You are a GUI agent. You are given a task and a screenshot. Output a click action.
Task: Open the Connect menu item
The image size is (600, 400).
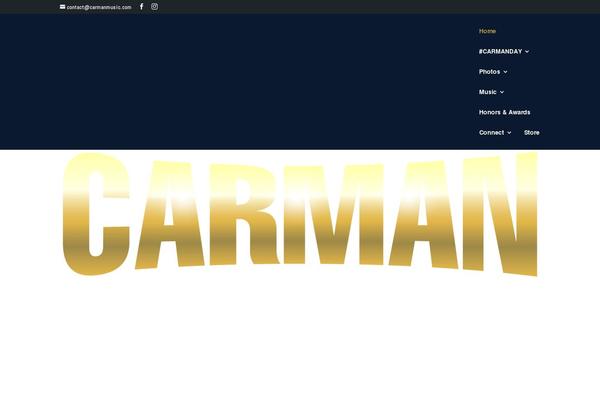[x=491, y=132]
